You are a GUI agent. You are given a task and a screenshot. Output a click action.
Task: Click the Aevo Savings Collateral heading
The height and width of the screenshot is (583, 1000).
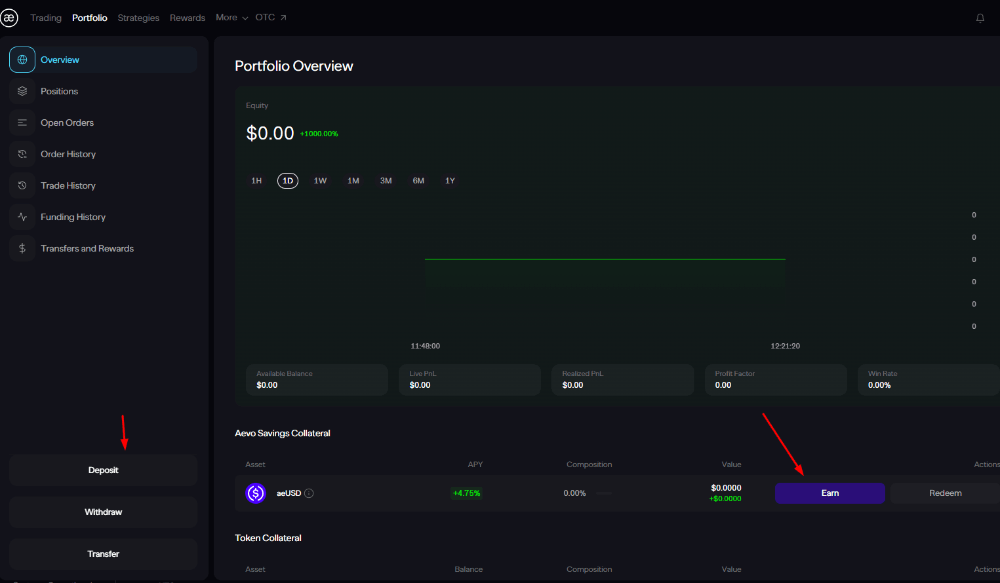pyautogui.click(x=283, y=433)
